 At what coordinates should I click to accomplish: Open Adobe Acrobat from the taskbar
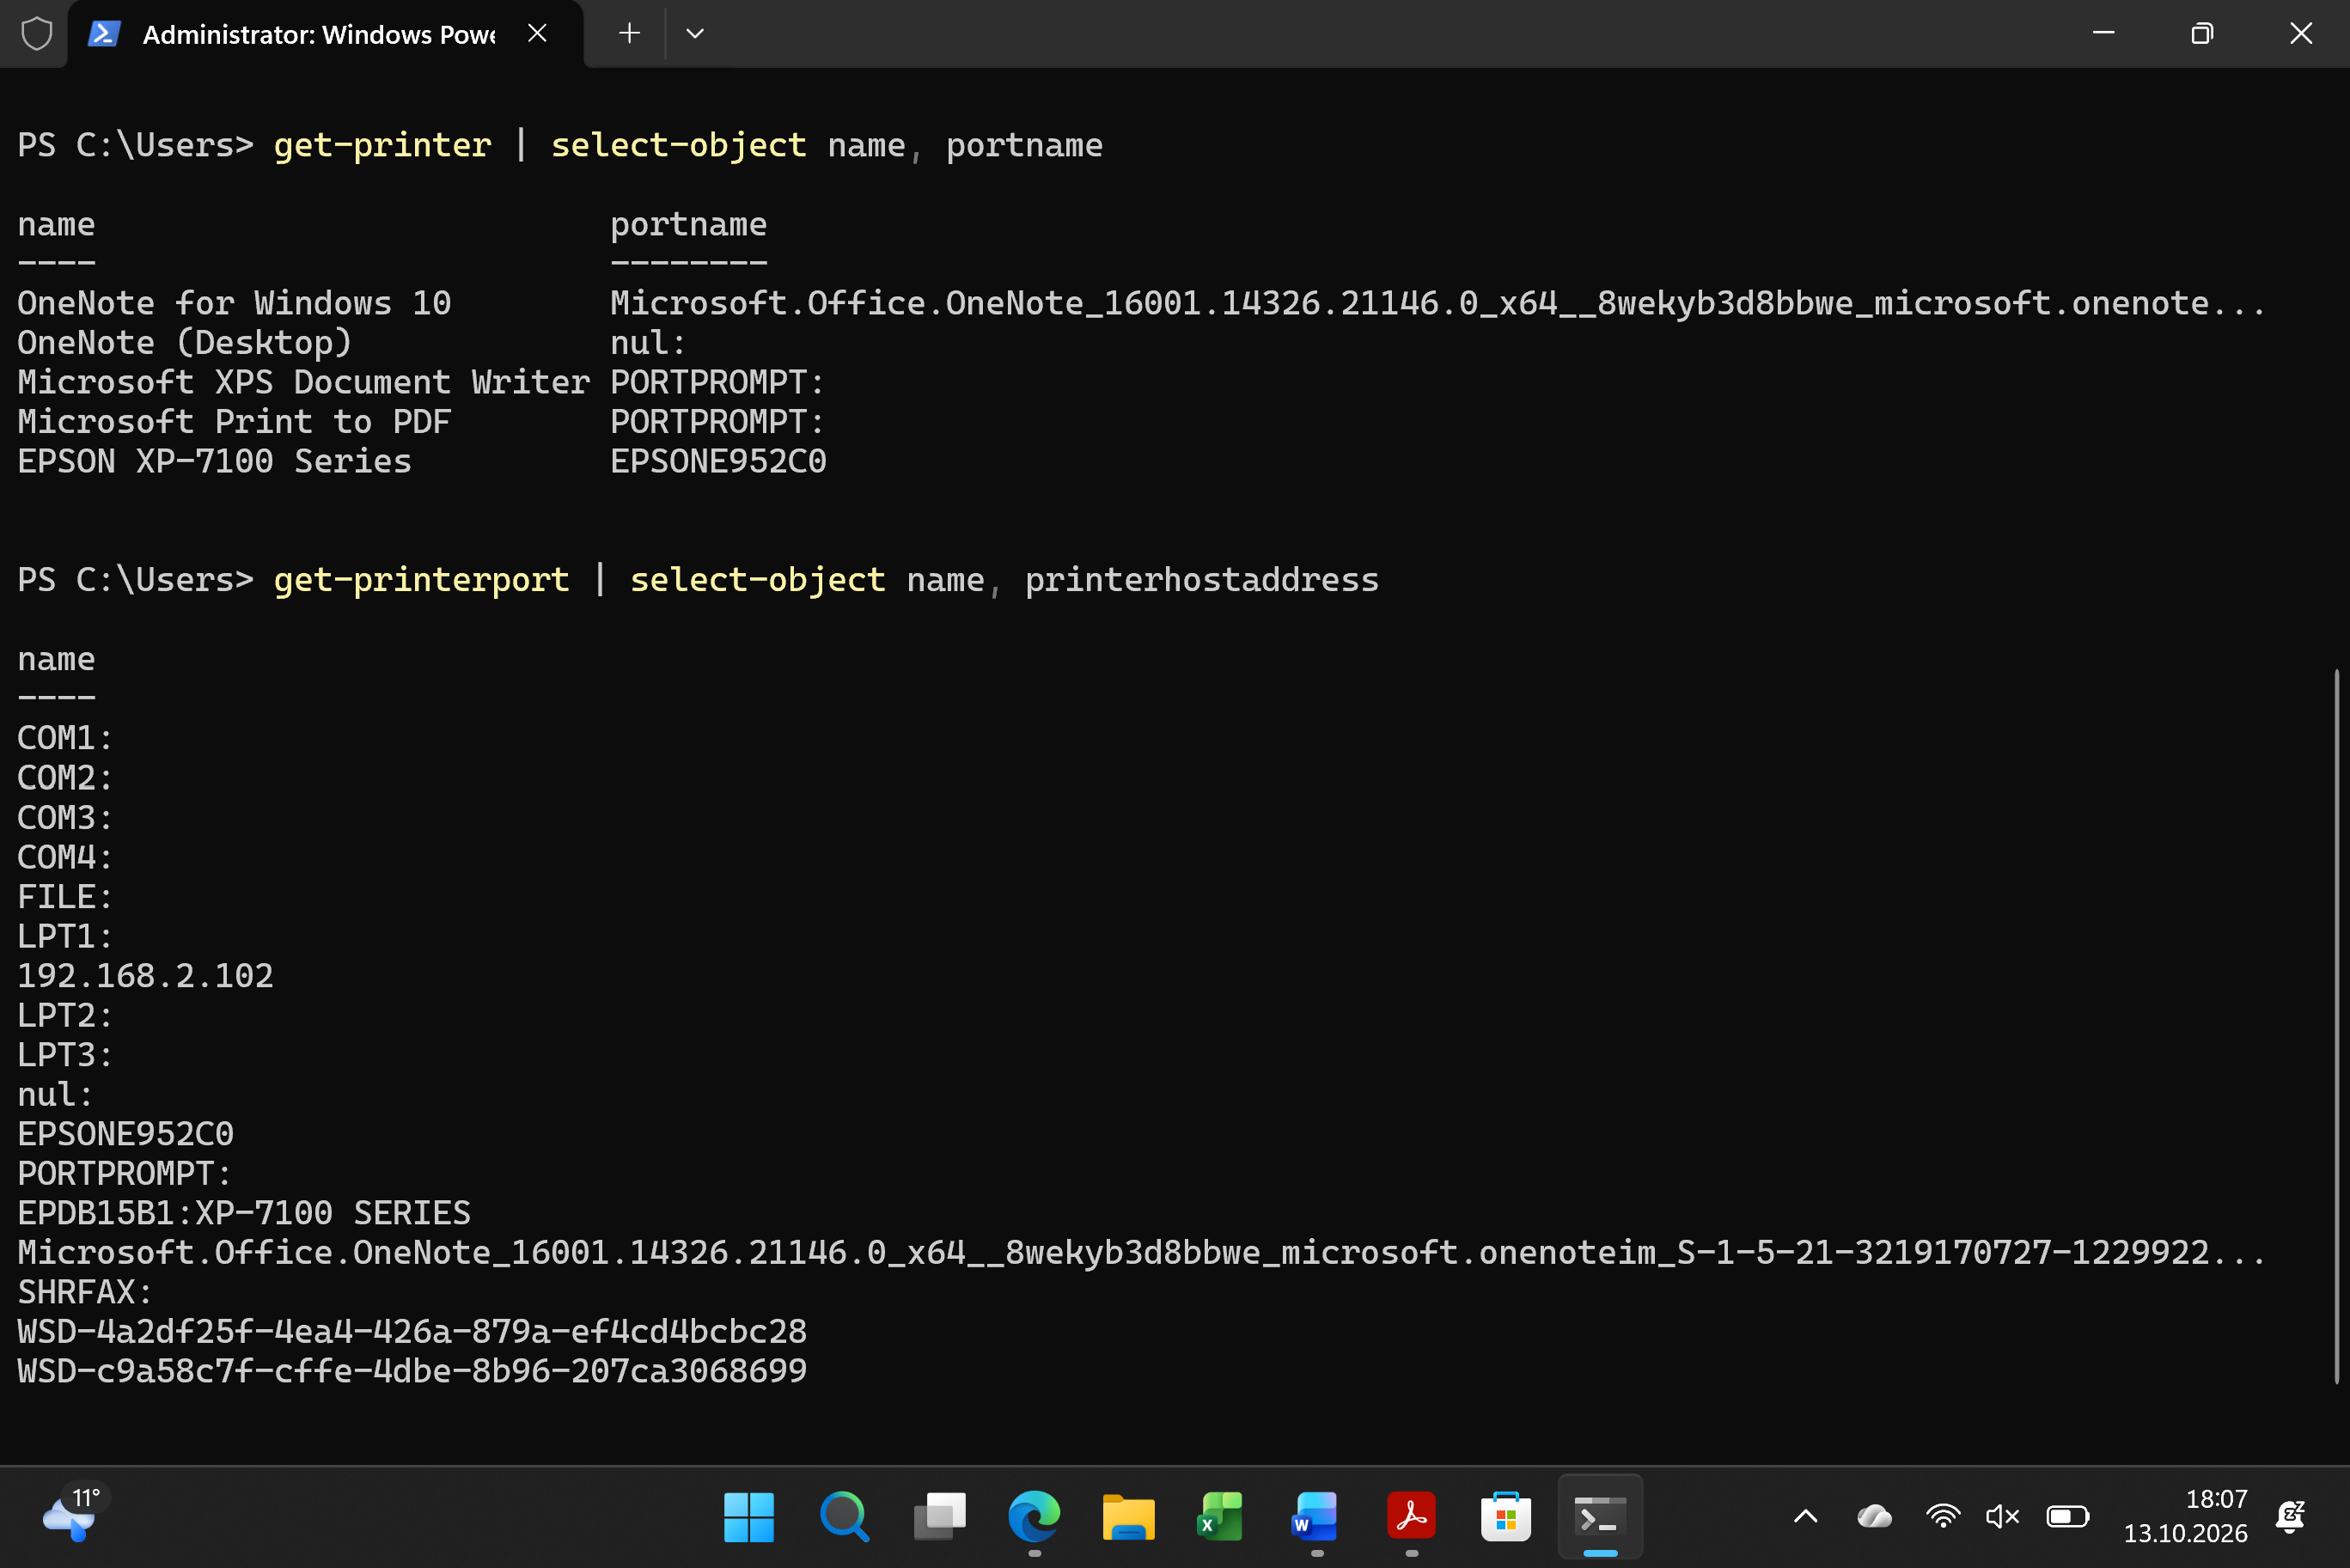[x=1411, y=1517]
